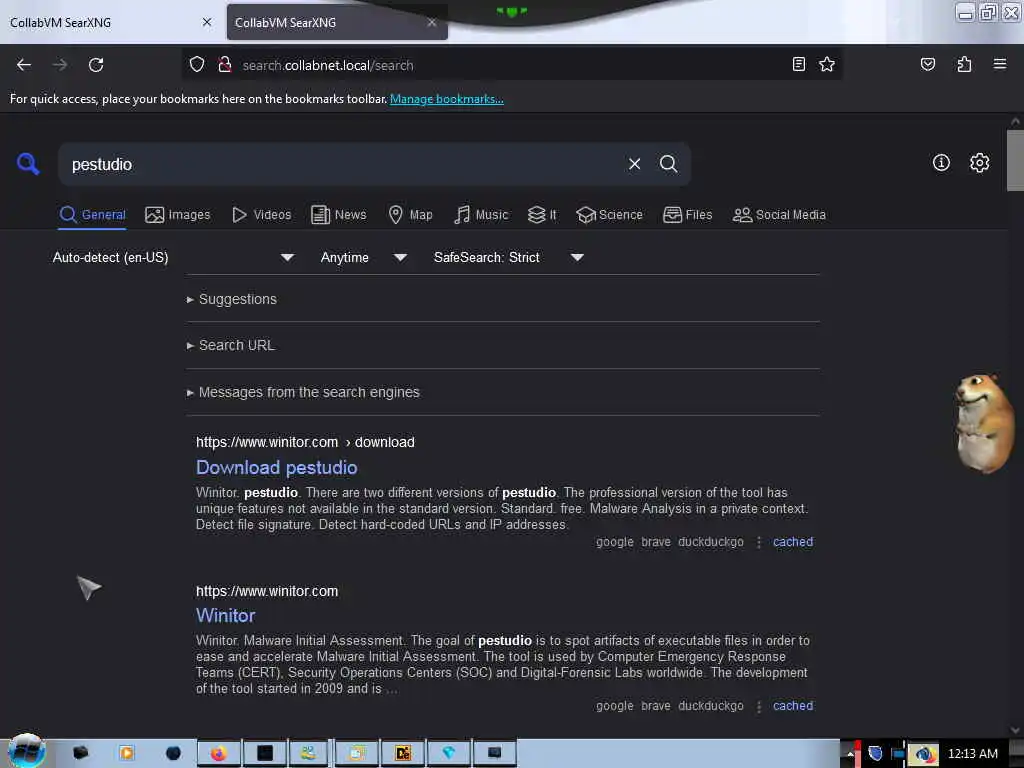Viewport: 1024px width, 768px height.
Task: Close the active CollabVM SearXNG tab
Action: click(432, 22)
